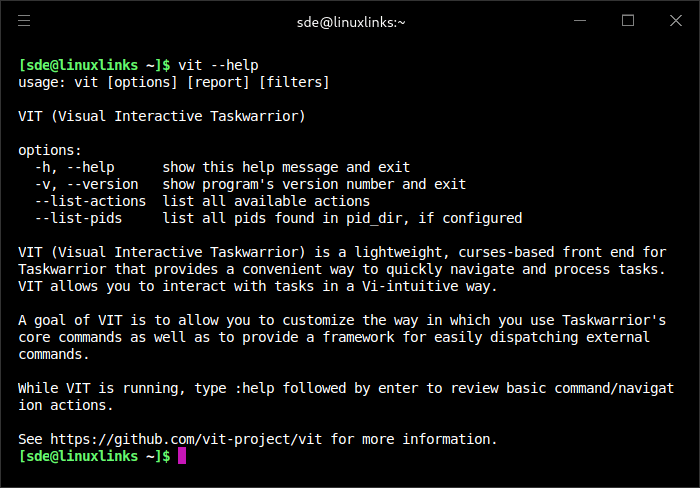Click the 'VIT (Visual Interactive Taskwarrior)' heading
700x488 pixels.
click(x=162, y=117)
